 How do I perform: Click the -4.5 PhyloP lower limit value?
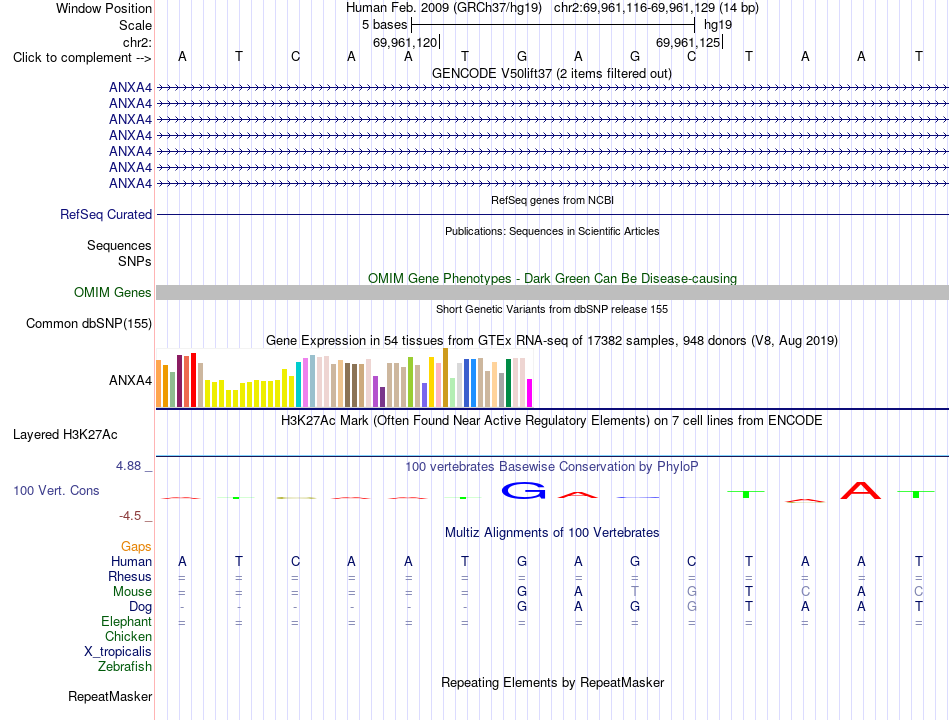(x=130, y=516)
